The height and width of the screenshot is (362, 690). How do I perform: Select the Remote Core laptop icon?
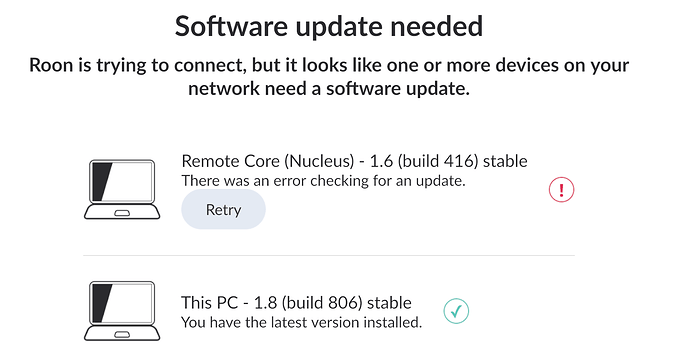[x=122, y=190]
